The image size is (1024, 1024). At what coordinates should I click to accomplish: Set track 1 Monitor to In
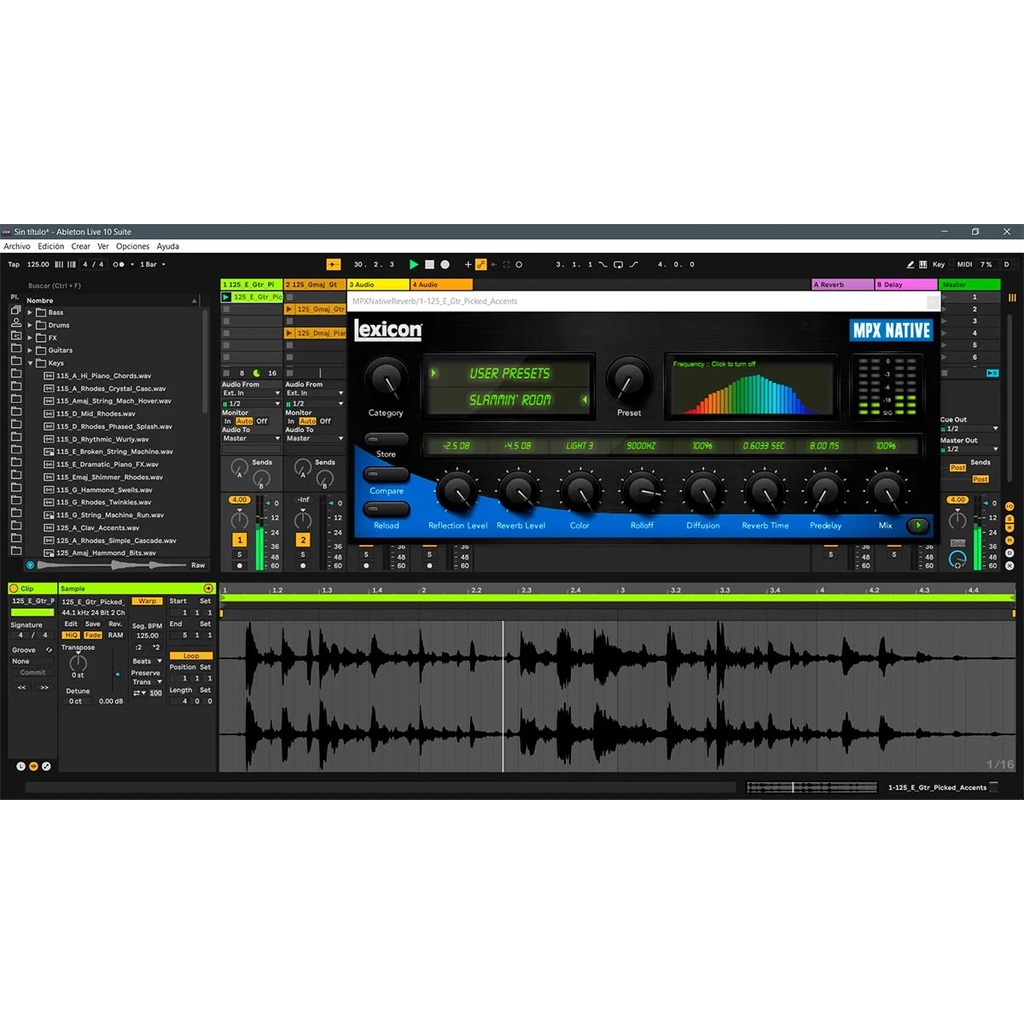pos(228,421)
